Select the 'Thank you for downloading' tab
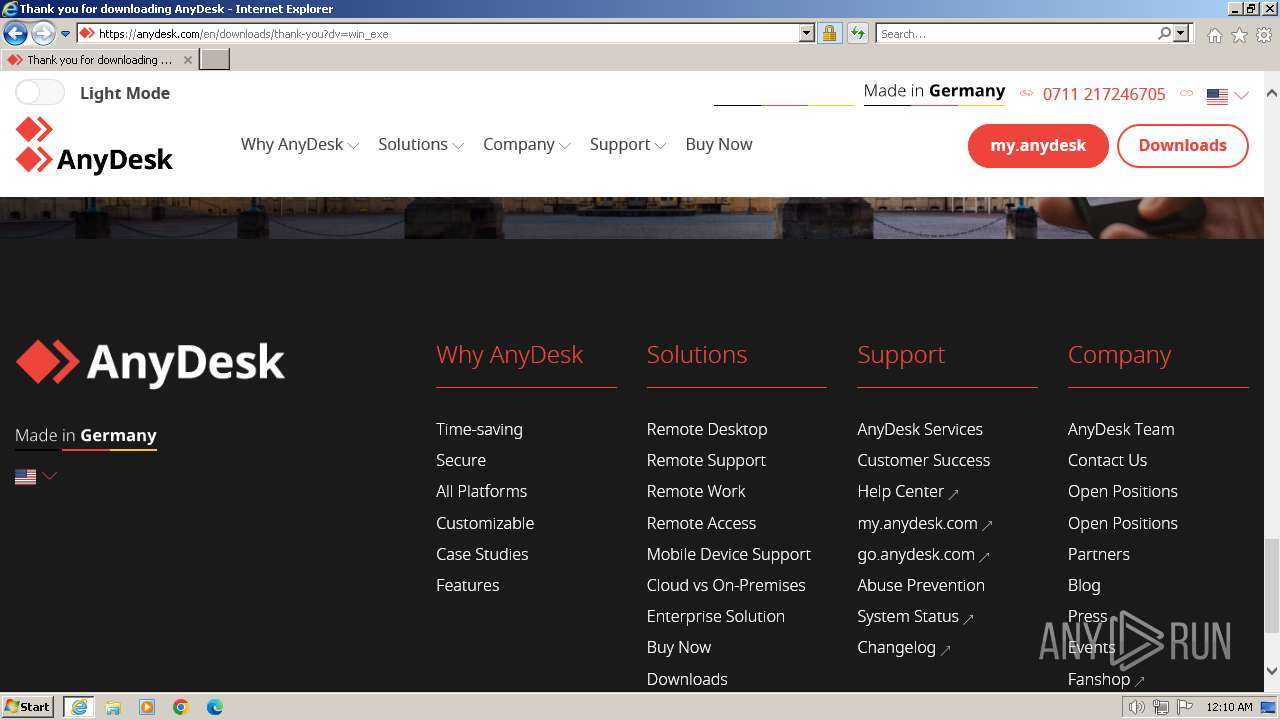This screenshot has width=1280, height=720. [x=99, y=60]
